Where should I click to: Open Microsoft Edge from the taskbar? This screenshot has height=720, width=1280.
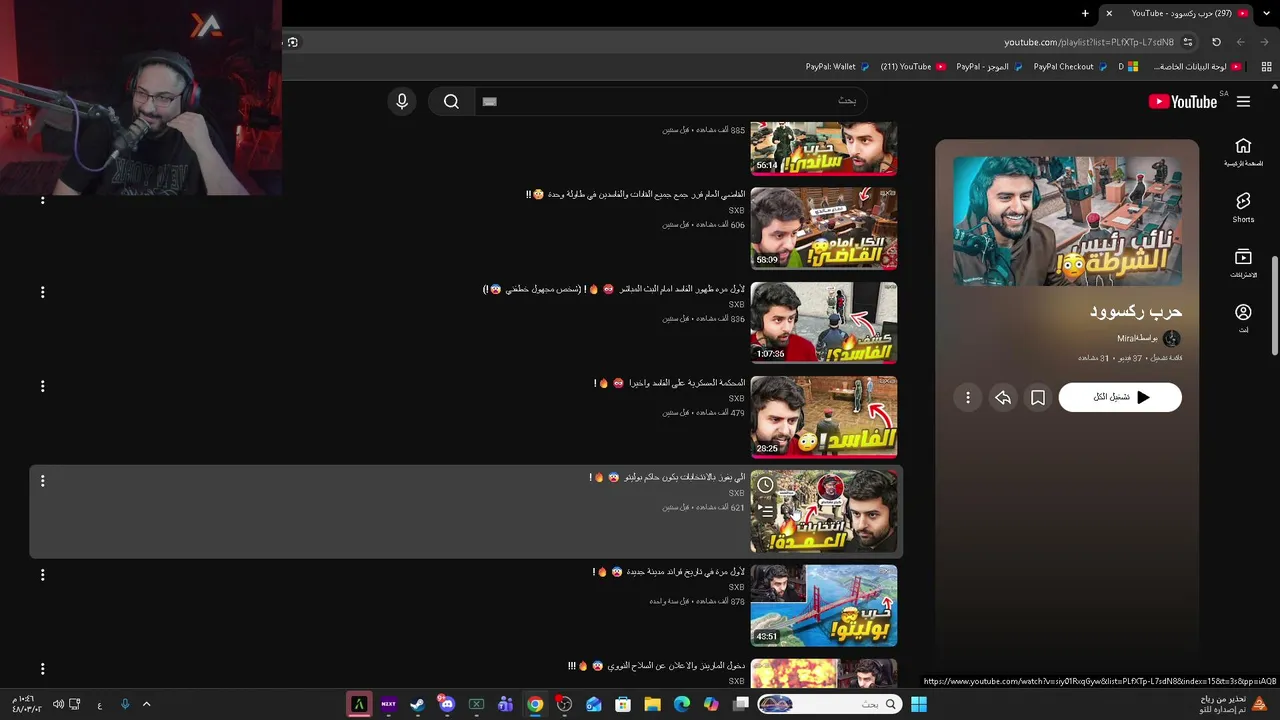(682, 704)
